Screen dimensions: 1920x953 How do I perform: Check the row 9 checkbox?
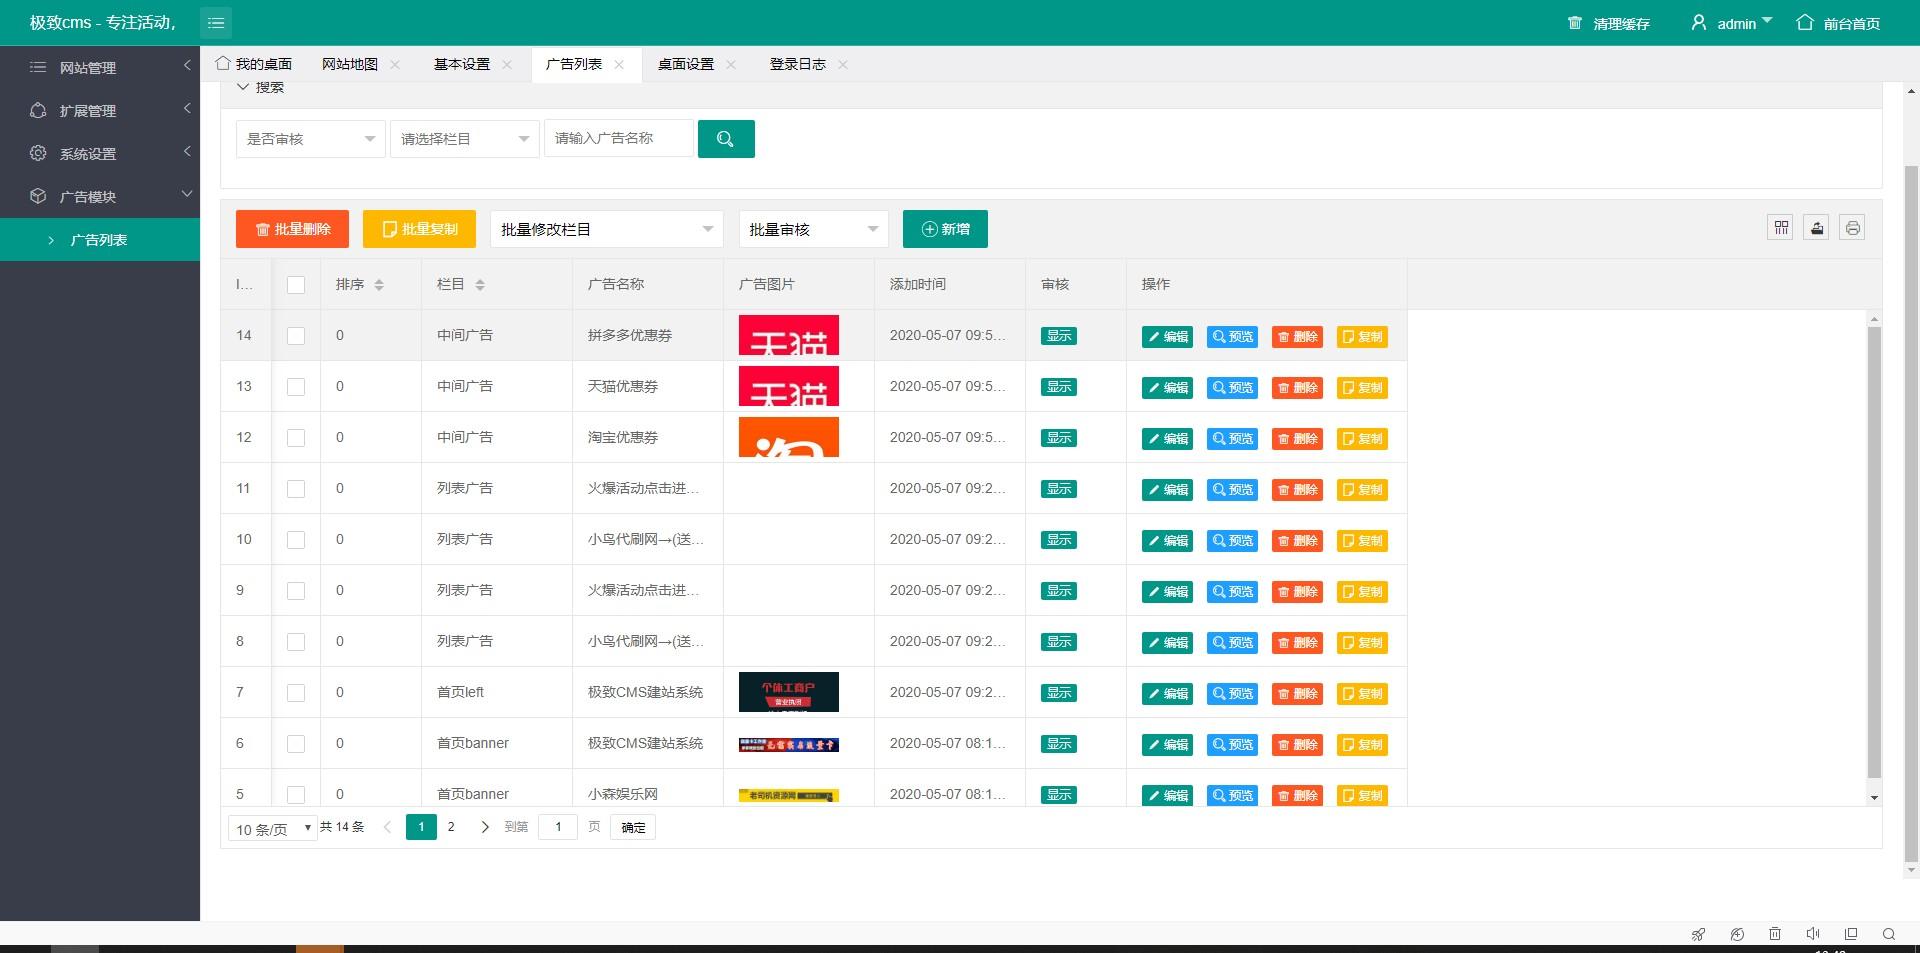point(296,591)
